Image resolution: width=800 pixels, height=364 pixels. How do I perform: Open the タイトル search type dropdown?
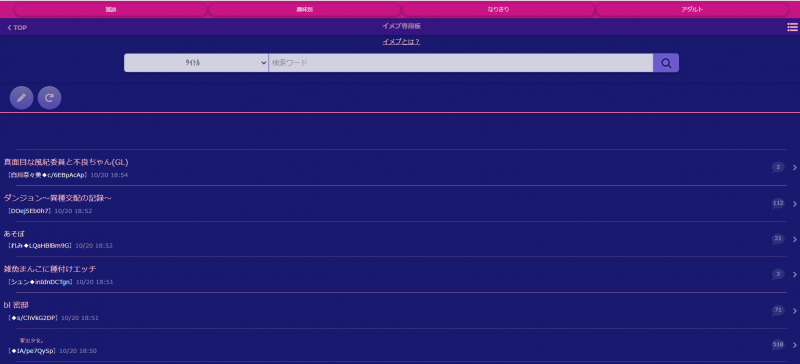click(x=196, y=63)
